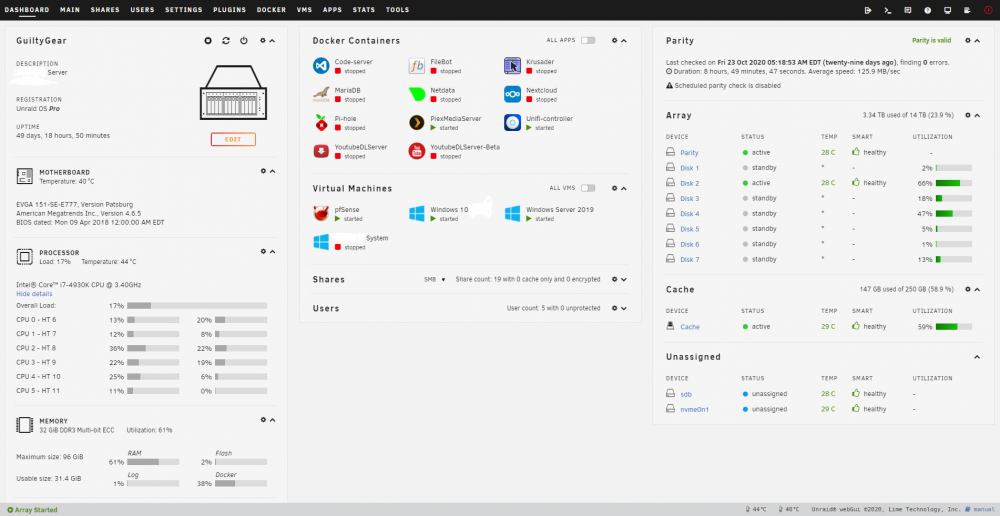This screenshot has height=516, width=1000.
Task: Navigate to the Docker tab
Action: 271,10
